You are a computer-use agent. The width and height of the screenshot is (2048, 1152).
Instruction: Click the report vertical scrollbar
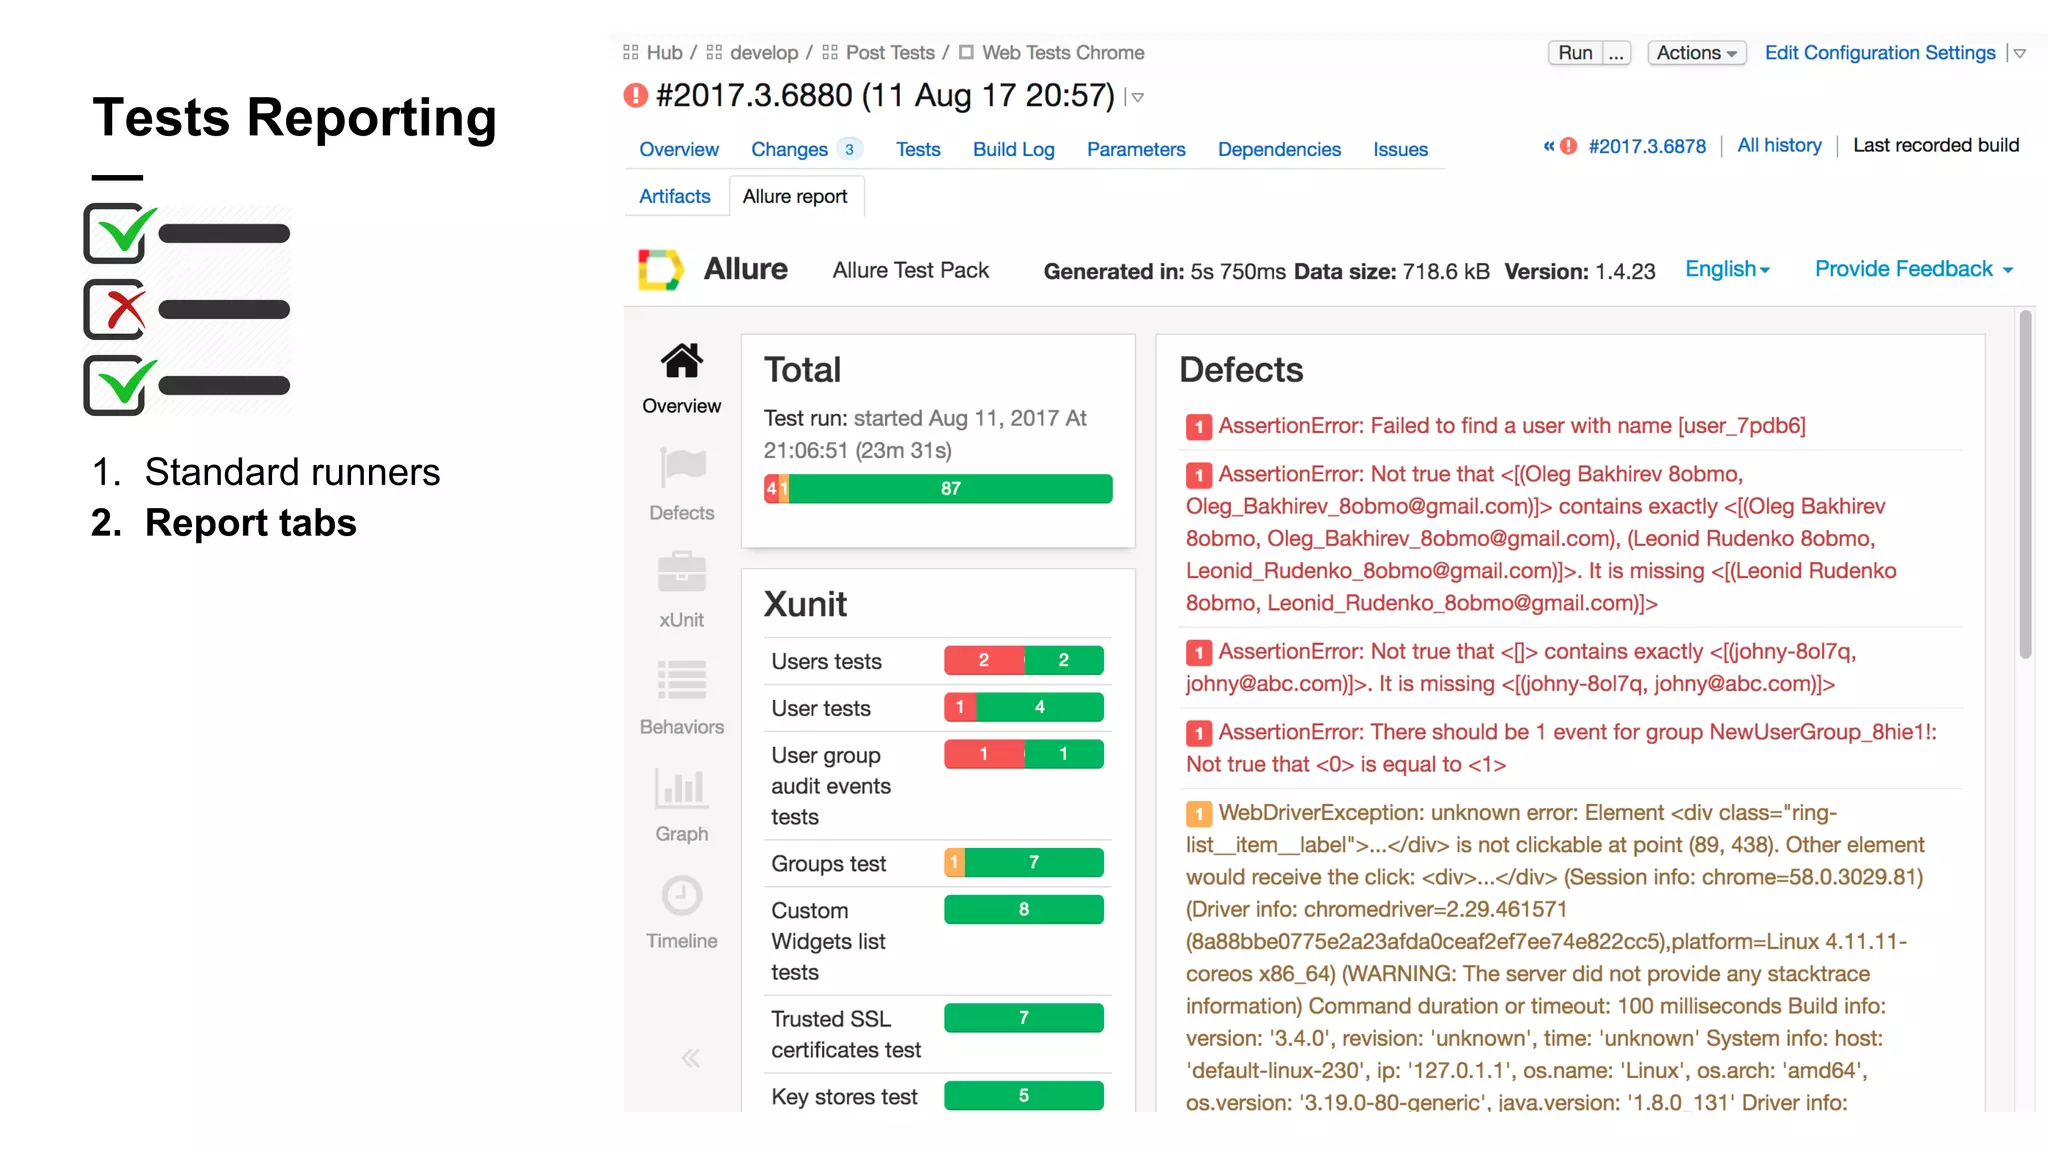(x=2025, y=484)
